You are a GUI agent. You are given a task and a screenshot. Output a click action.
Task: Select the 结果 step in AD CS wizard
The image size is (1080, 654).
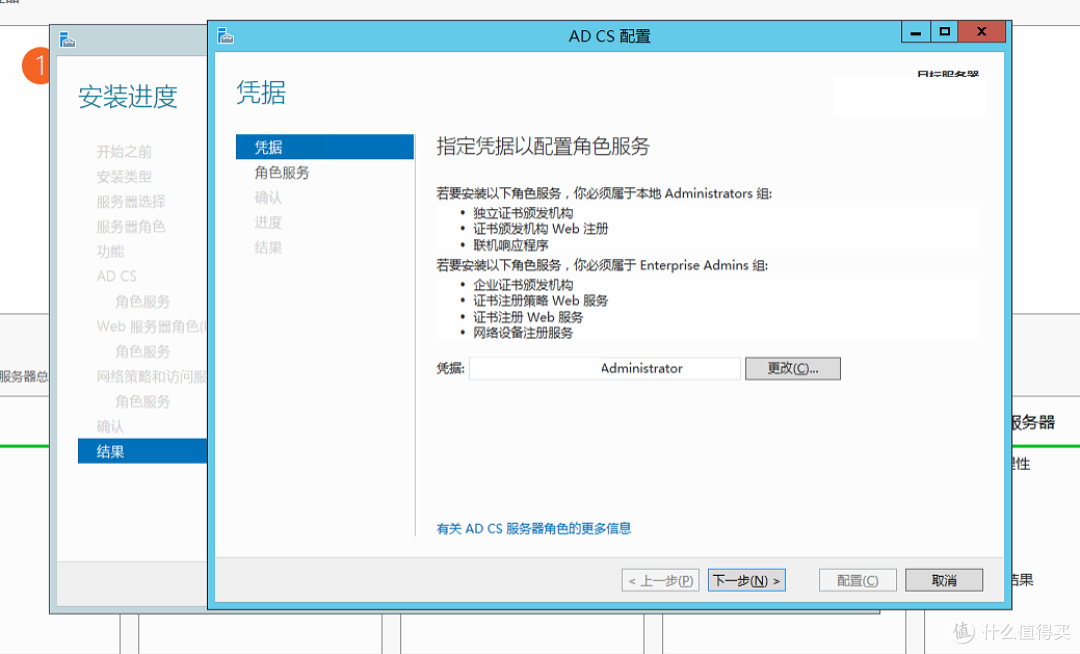point(269,247)
